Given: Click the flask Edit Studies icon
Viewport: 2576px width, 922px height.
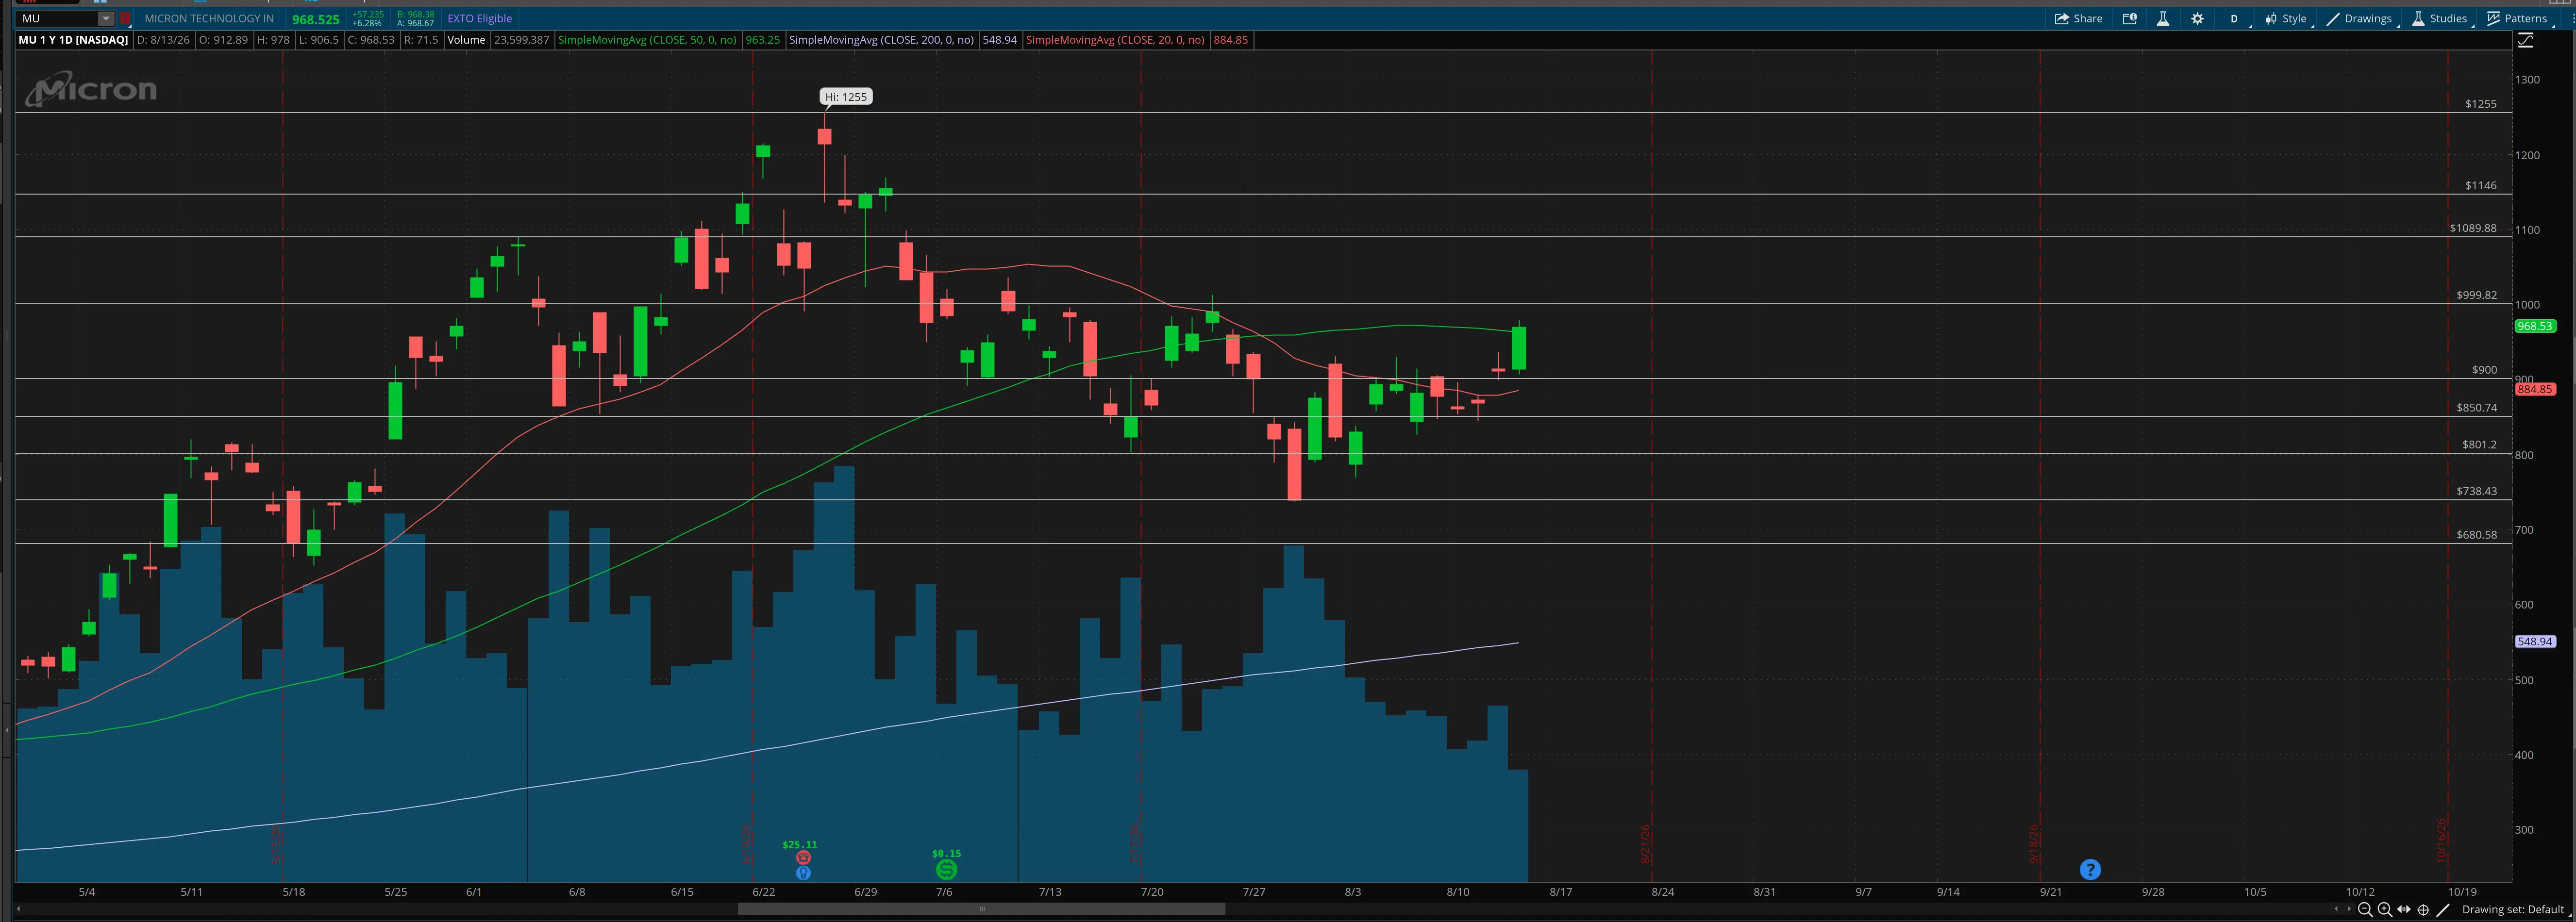Looking at the screenshot, I should [2163, 18].
